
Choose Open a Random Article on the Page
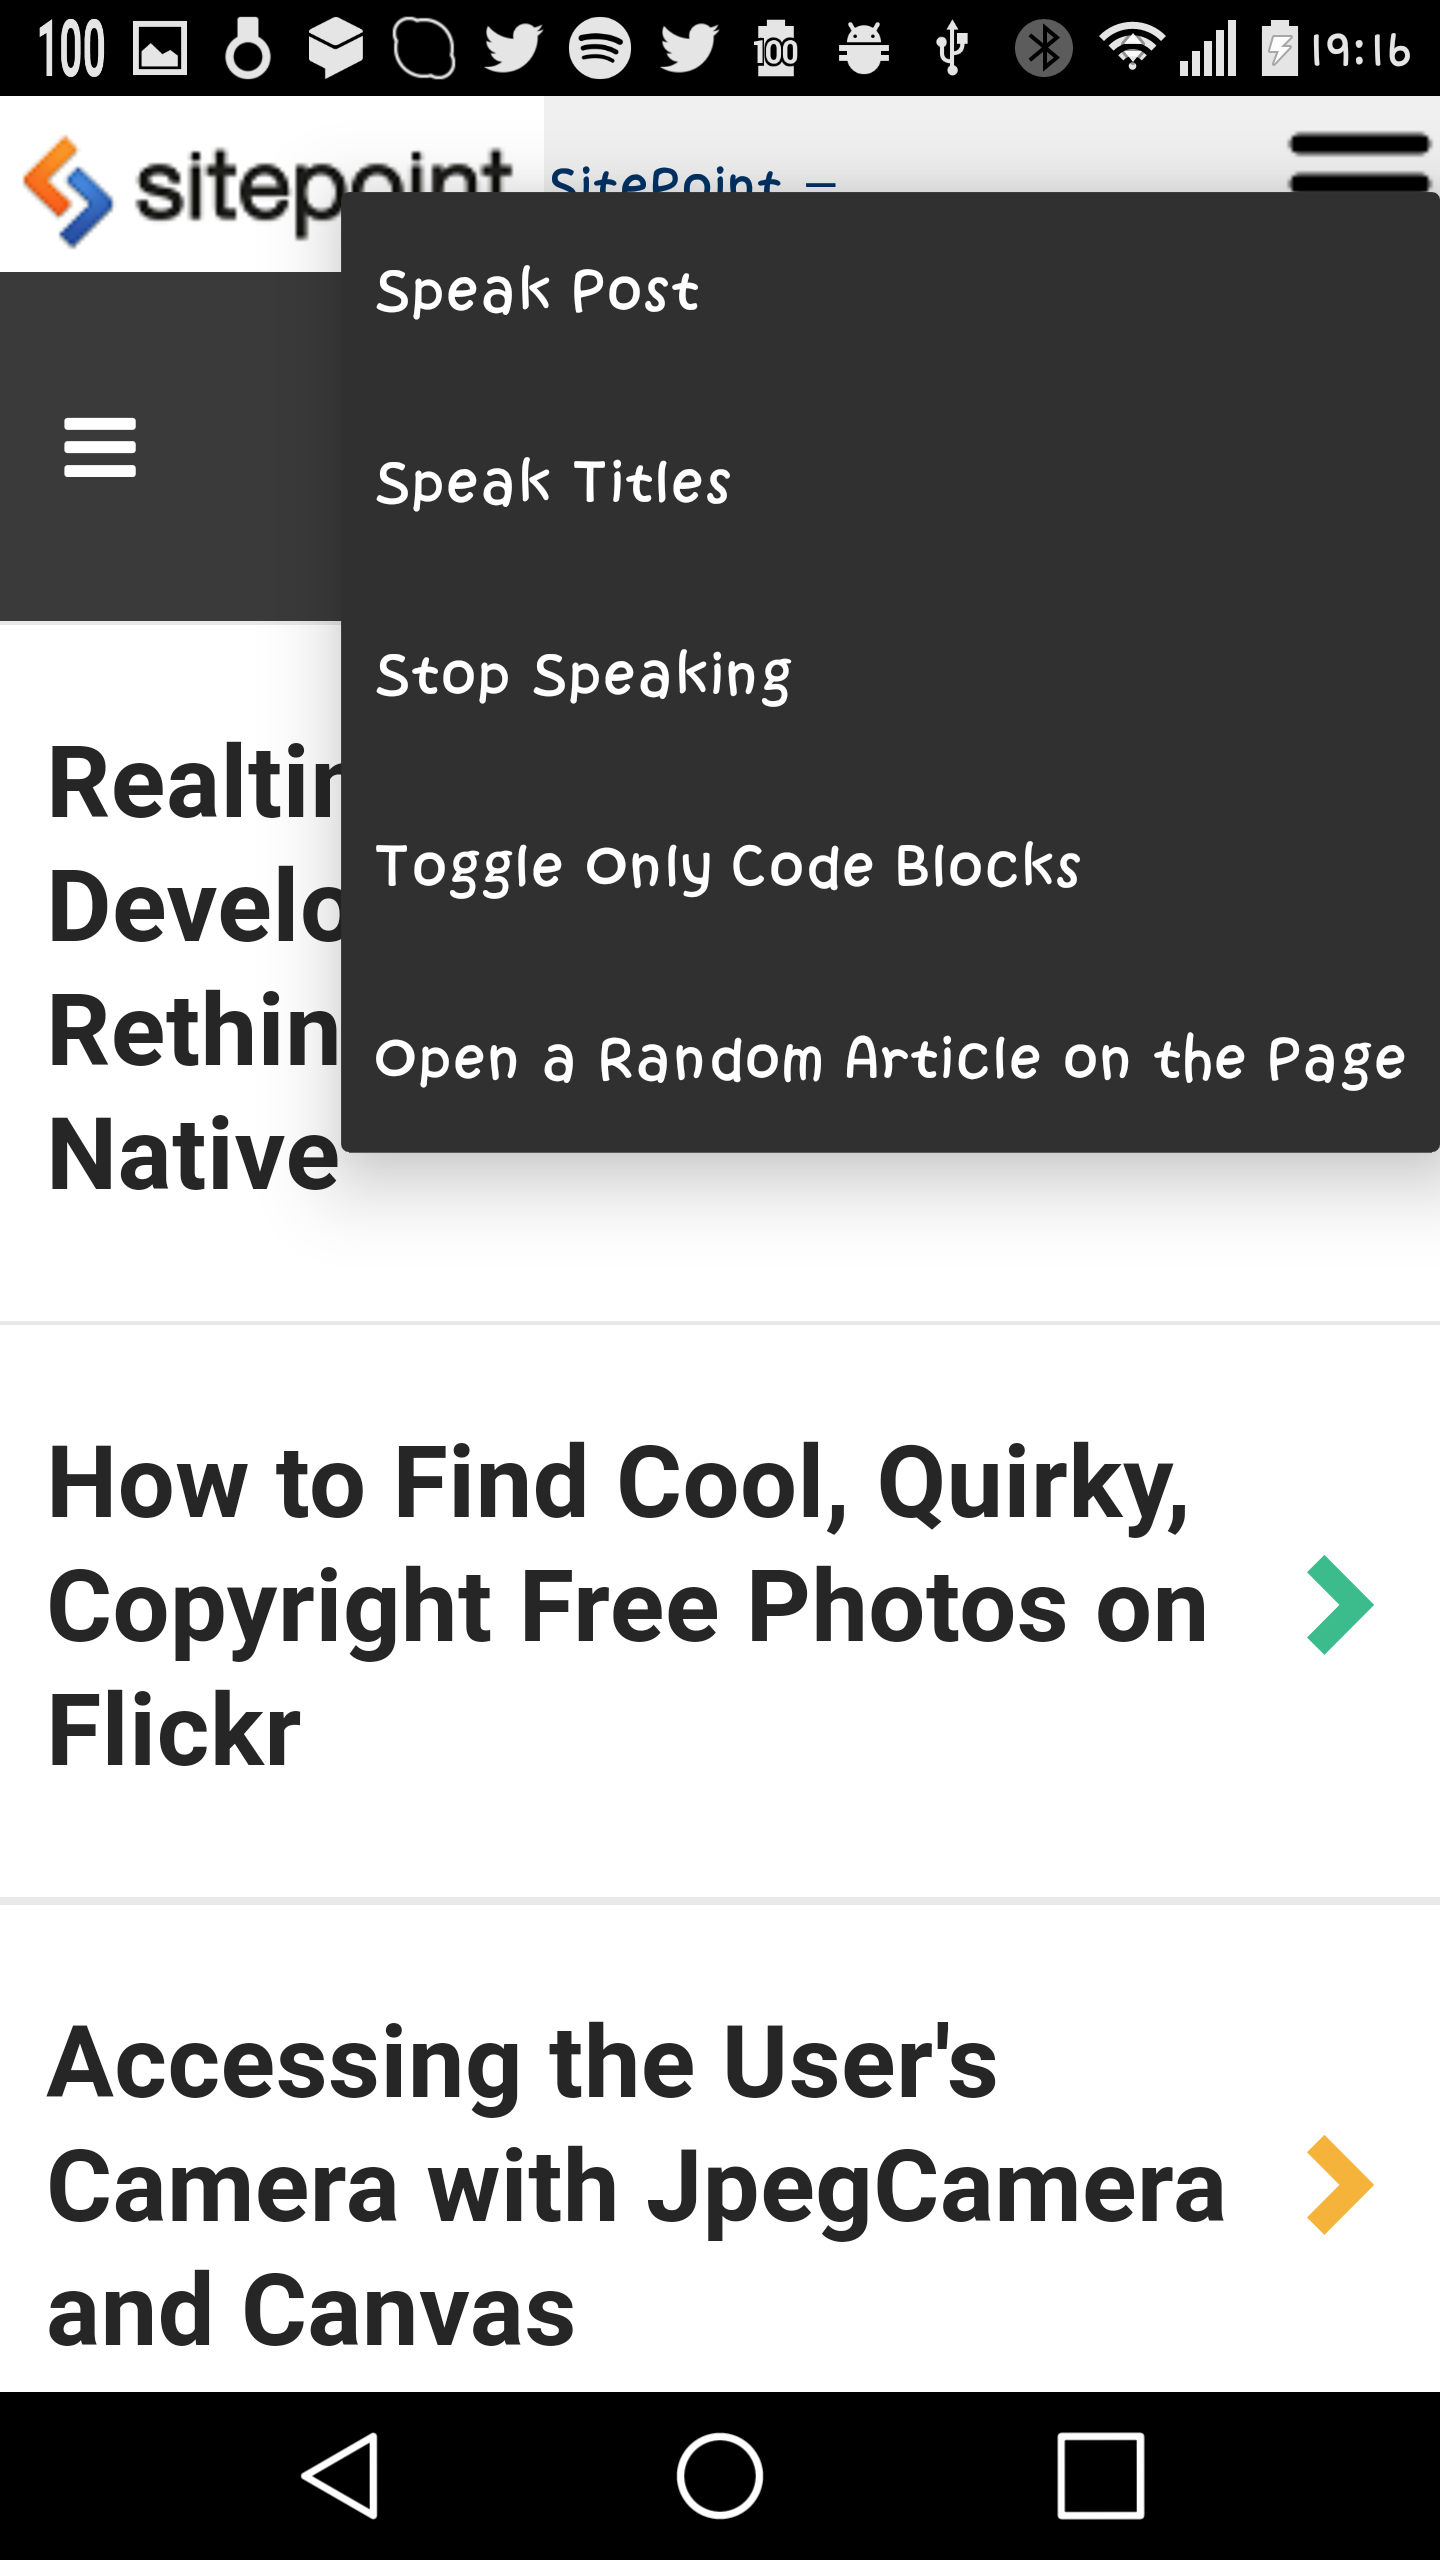tap(890, 1058)
